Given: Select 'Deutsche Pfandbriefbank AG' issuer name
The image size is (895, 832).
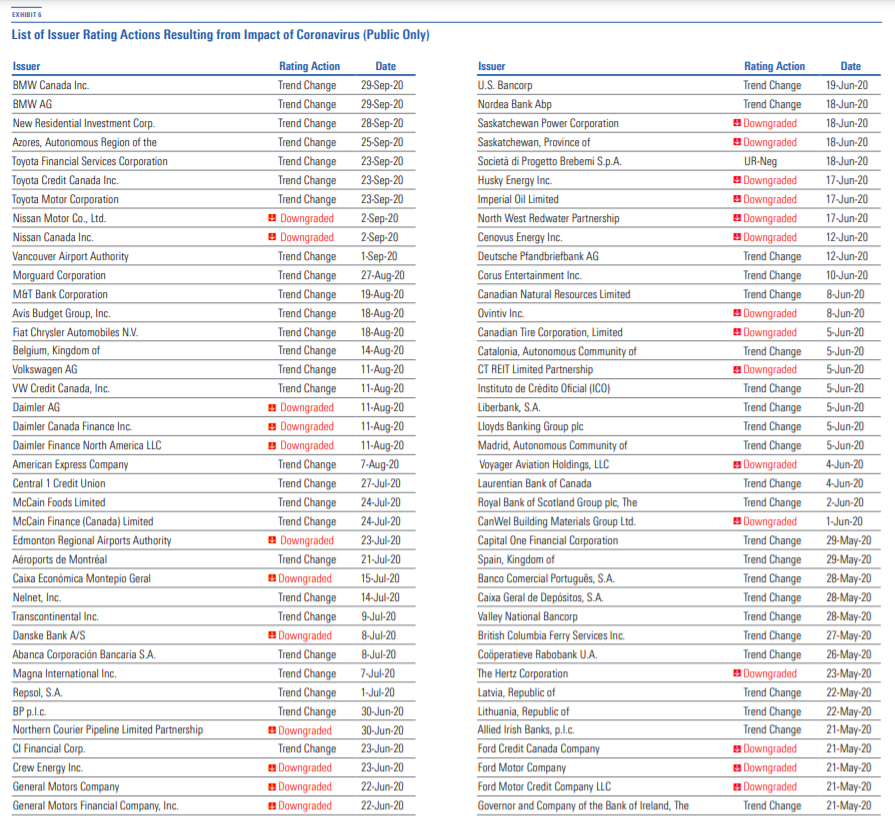Looking at the screenshot, I should [x=538, y=256].
